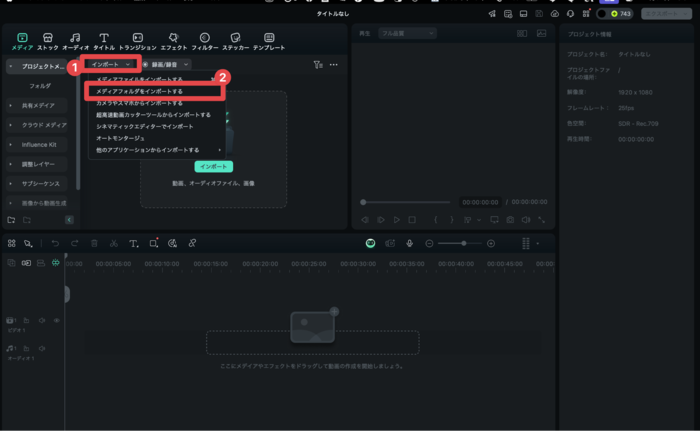Viewport: 700px width, 431px height.
Task: Mute the オーディオ 1 track
Action: click(x=42, y=347)
